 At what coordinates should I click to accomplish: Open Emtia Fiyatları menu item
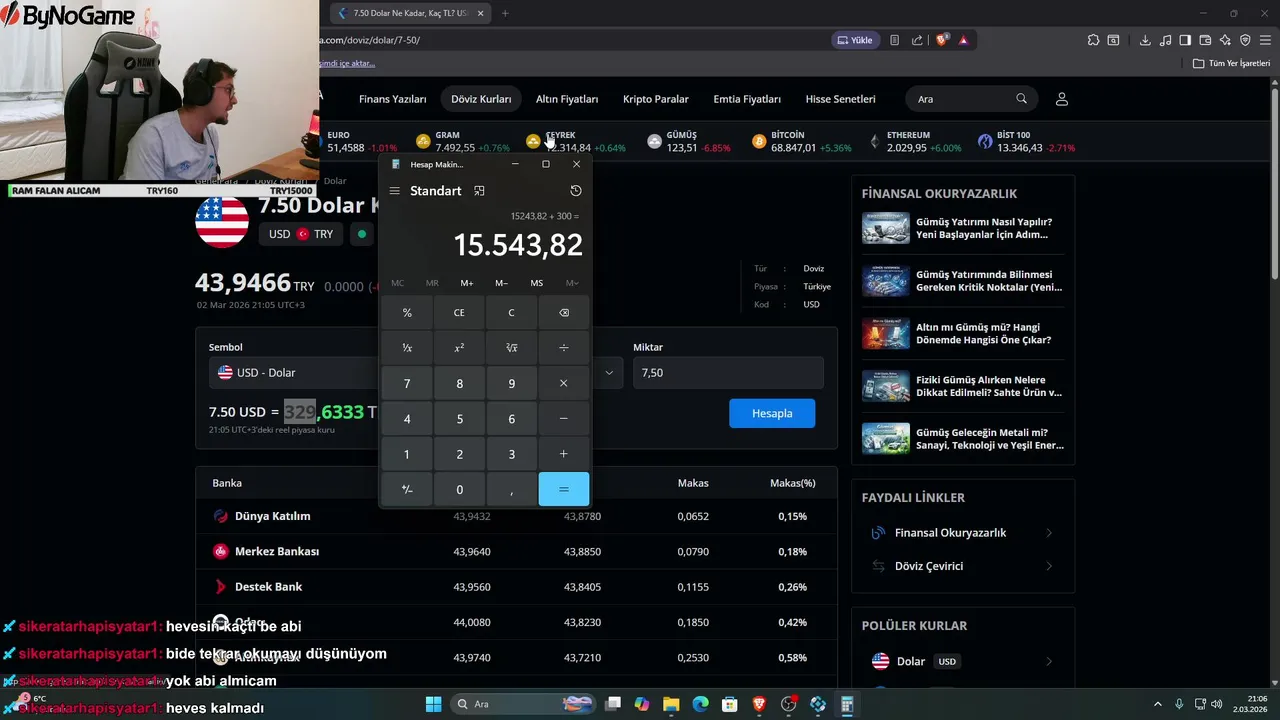click(747, 99)
